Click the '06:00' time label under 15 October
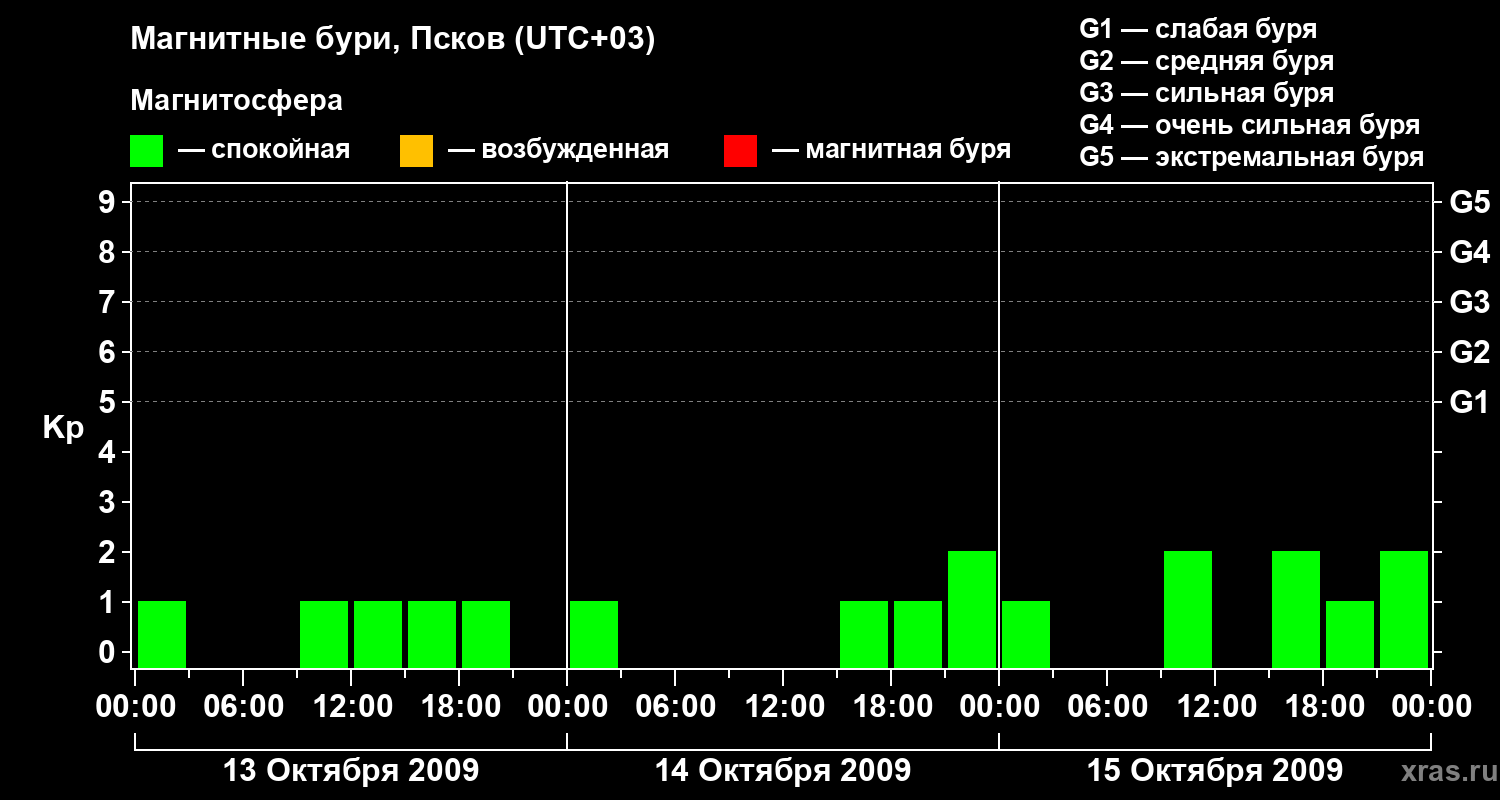 [1107, 707]
